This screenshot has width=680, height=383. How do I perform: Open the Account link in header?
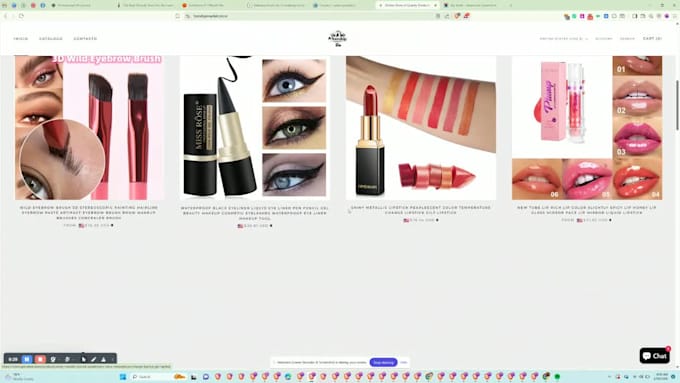point(604,39)
